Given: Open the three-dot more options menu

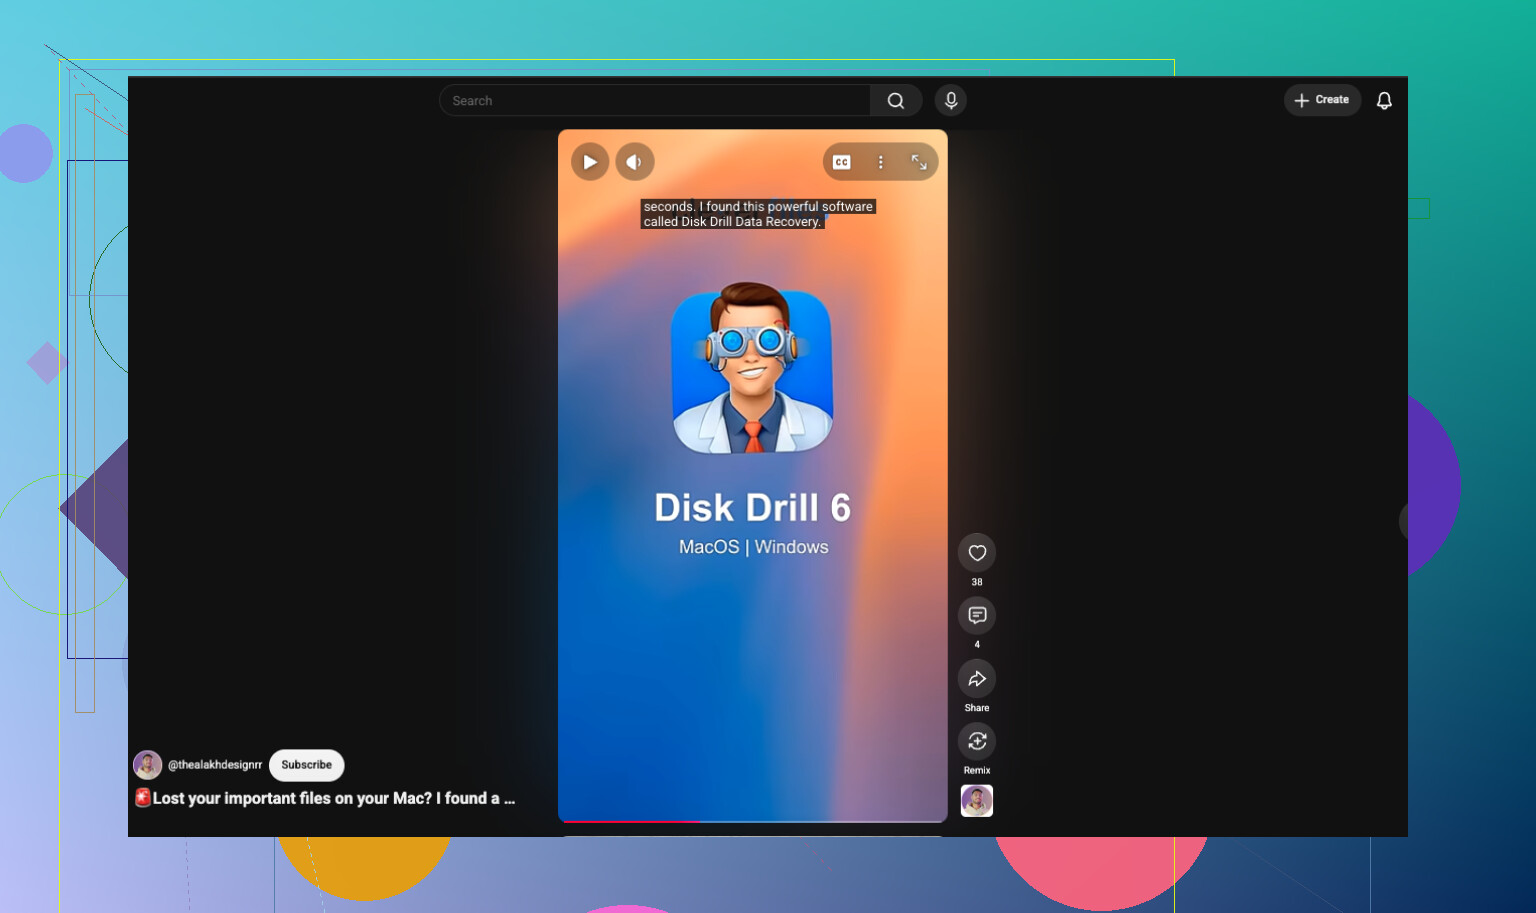Looking at the screenshot, I should pyautogui.click(x=880, y=162).
